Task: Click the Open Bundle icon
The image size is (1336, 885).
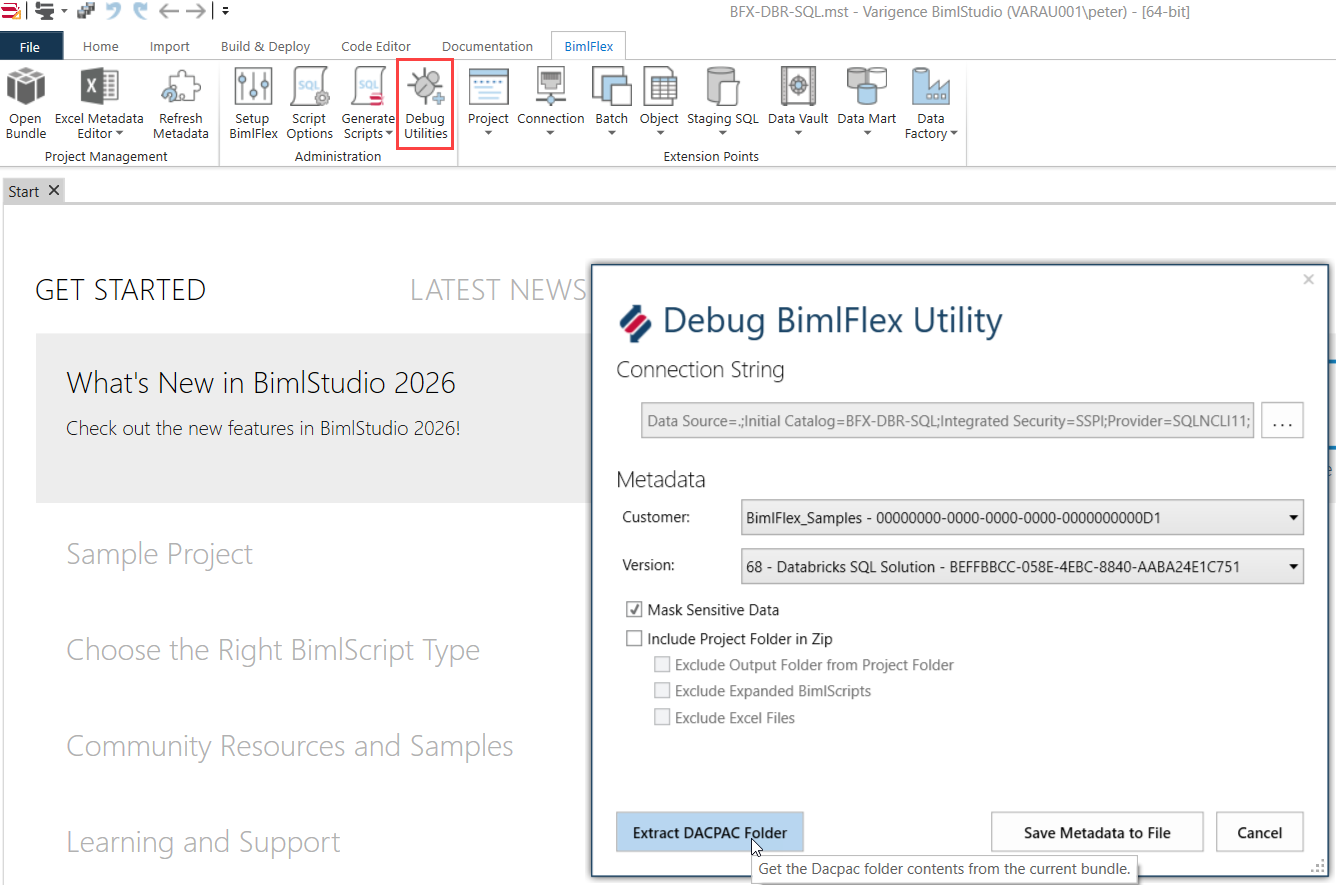Action: 25,103
